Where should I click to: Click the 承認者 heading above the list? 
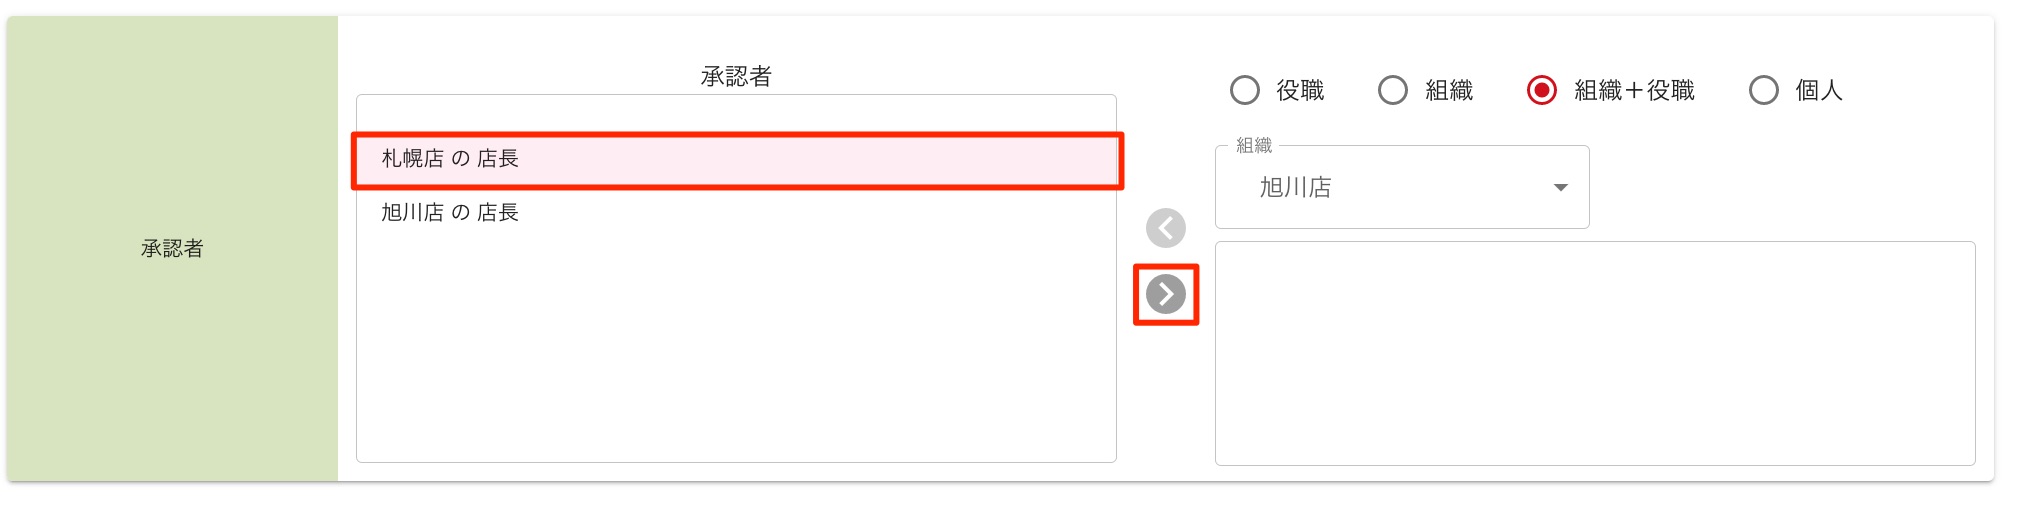click(x=736, y=76)
